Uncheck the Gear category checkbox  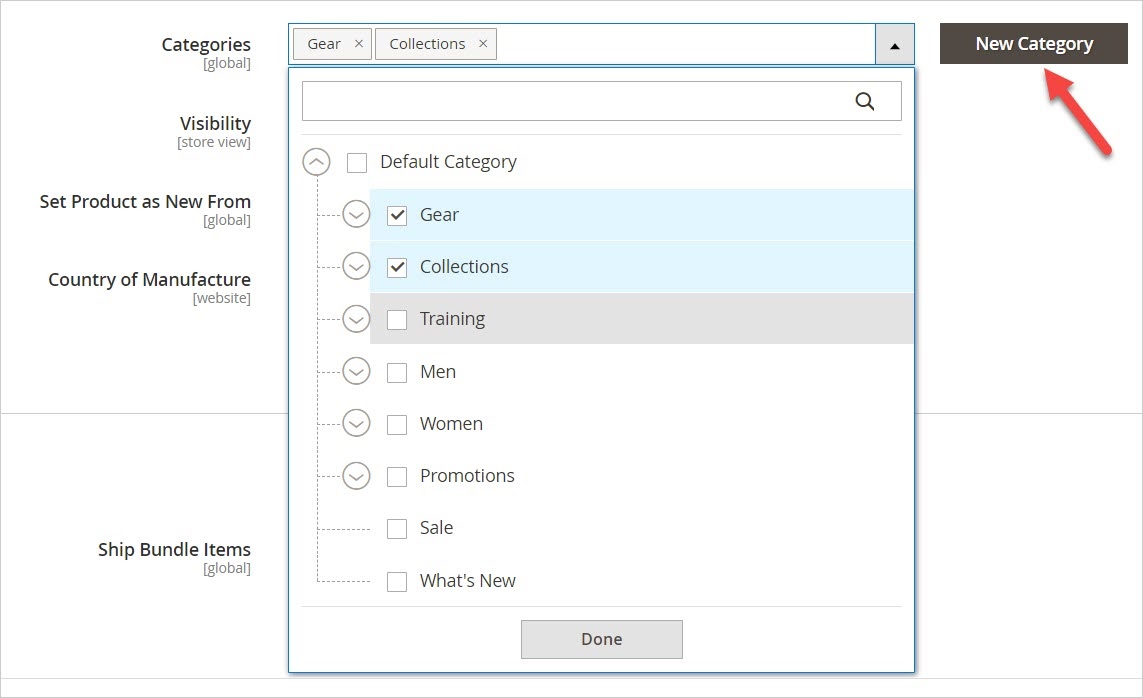[397, 215]
